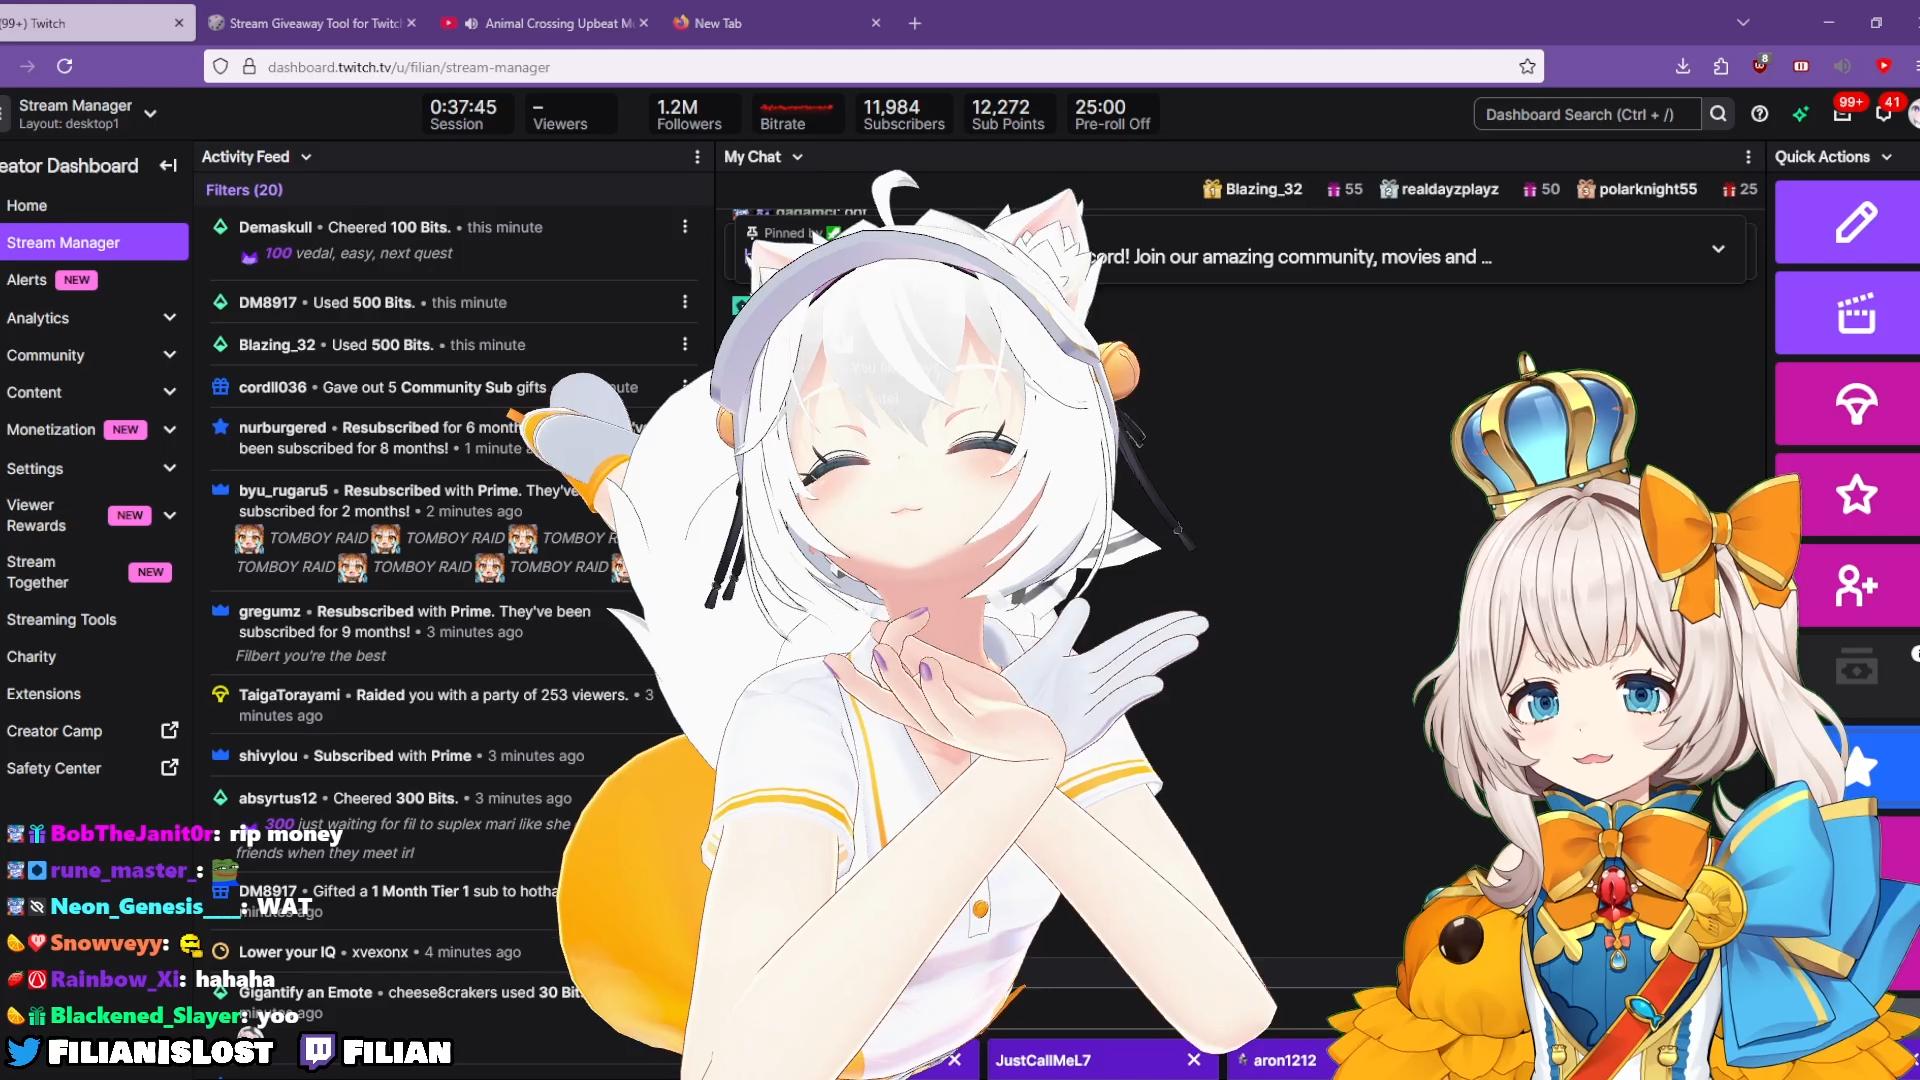Open Demaskull cheer event options menu
The image size is (1920, 1080).
point(685,227)
